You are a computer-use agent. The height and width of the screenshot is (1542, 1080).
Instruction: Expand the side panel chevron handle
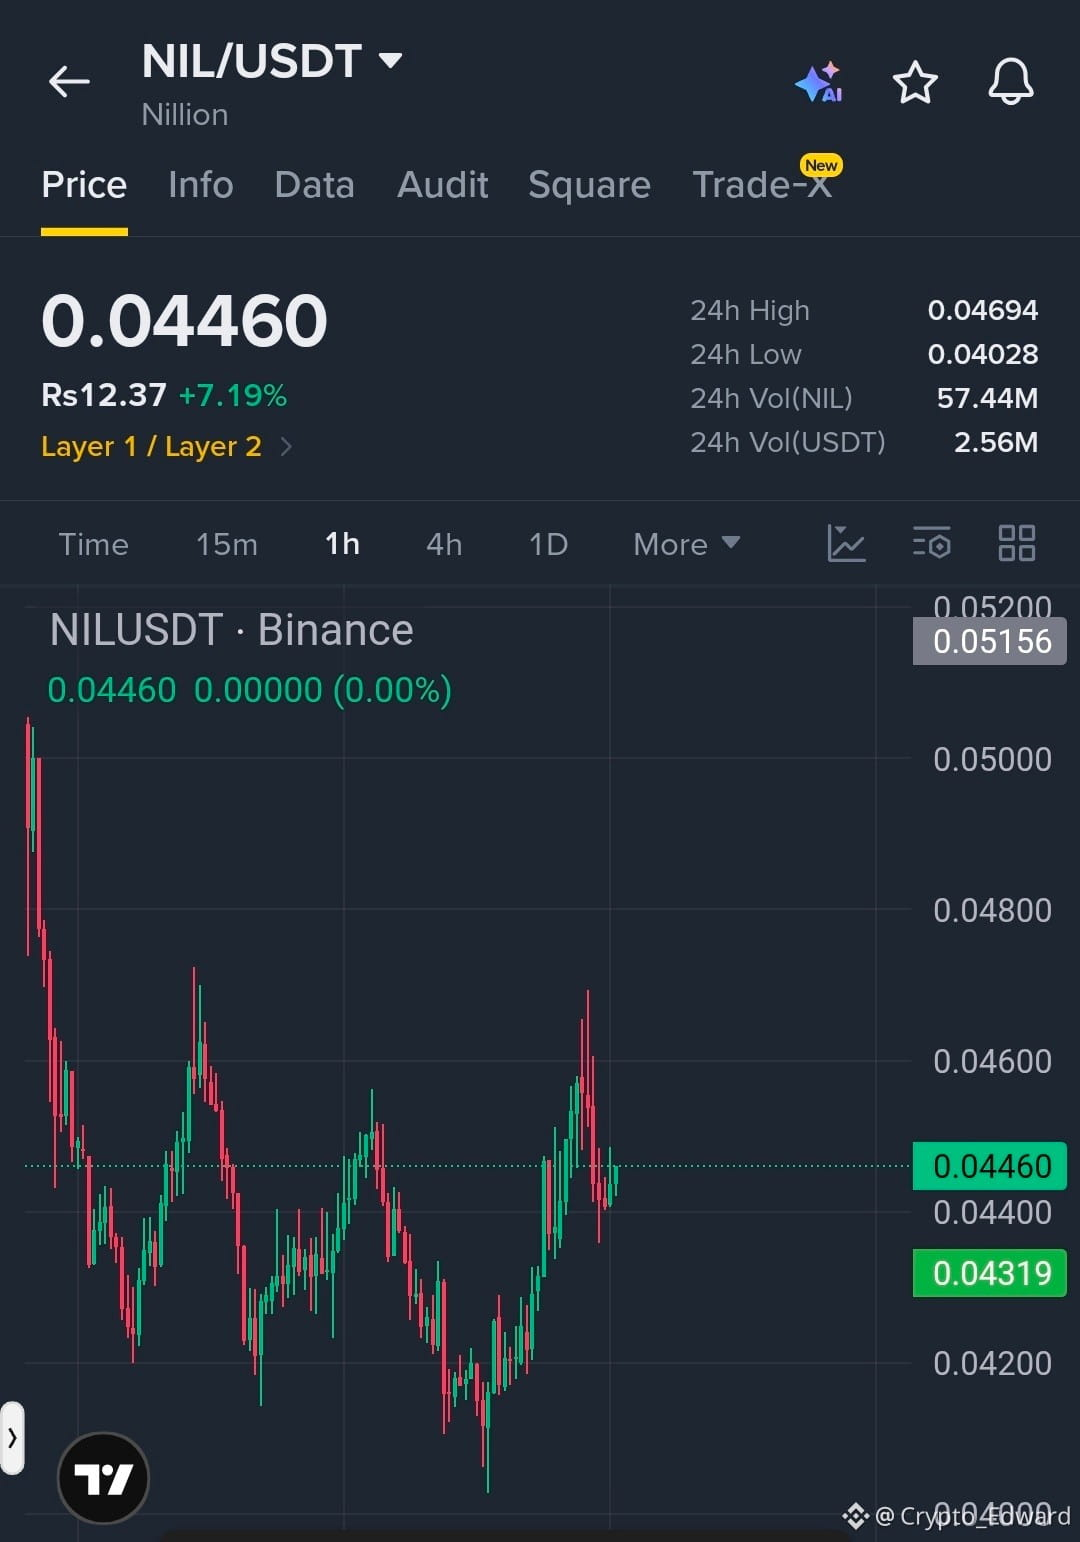12,1438
